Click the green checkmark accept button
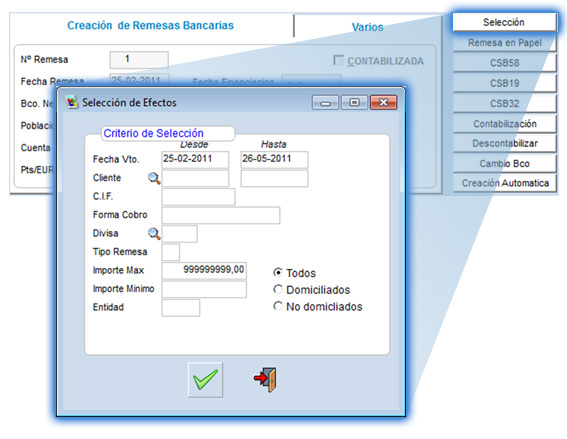 [x=205, y=380]
